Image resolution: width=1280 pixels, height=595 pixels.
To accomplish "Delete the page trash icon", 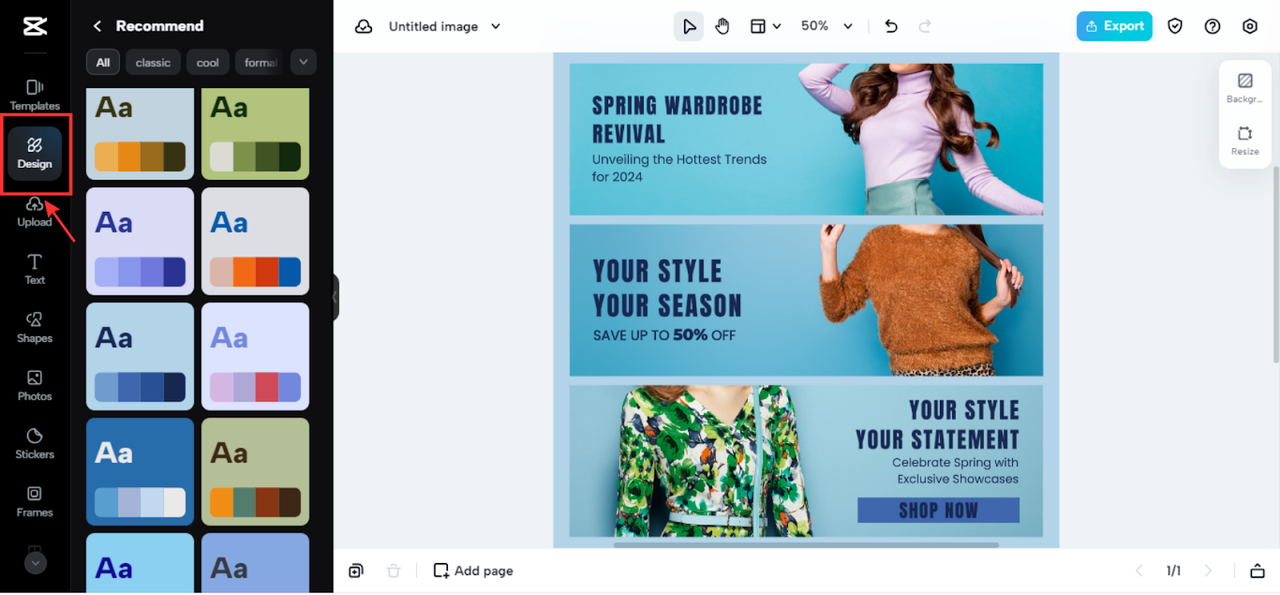I will click(394, 571).
